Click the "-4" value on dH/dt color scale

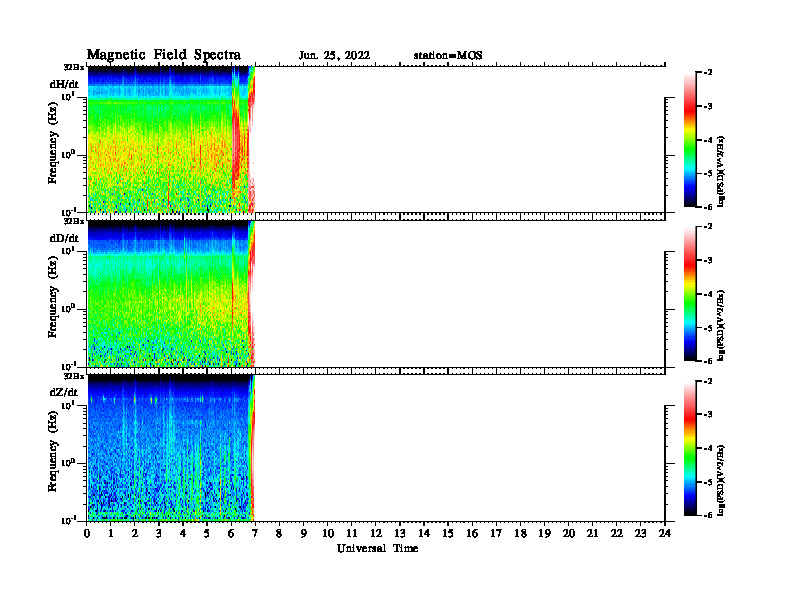point(708,140)
